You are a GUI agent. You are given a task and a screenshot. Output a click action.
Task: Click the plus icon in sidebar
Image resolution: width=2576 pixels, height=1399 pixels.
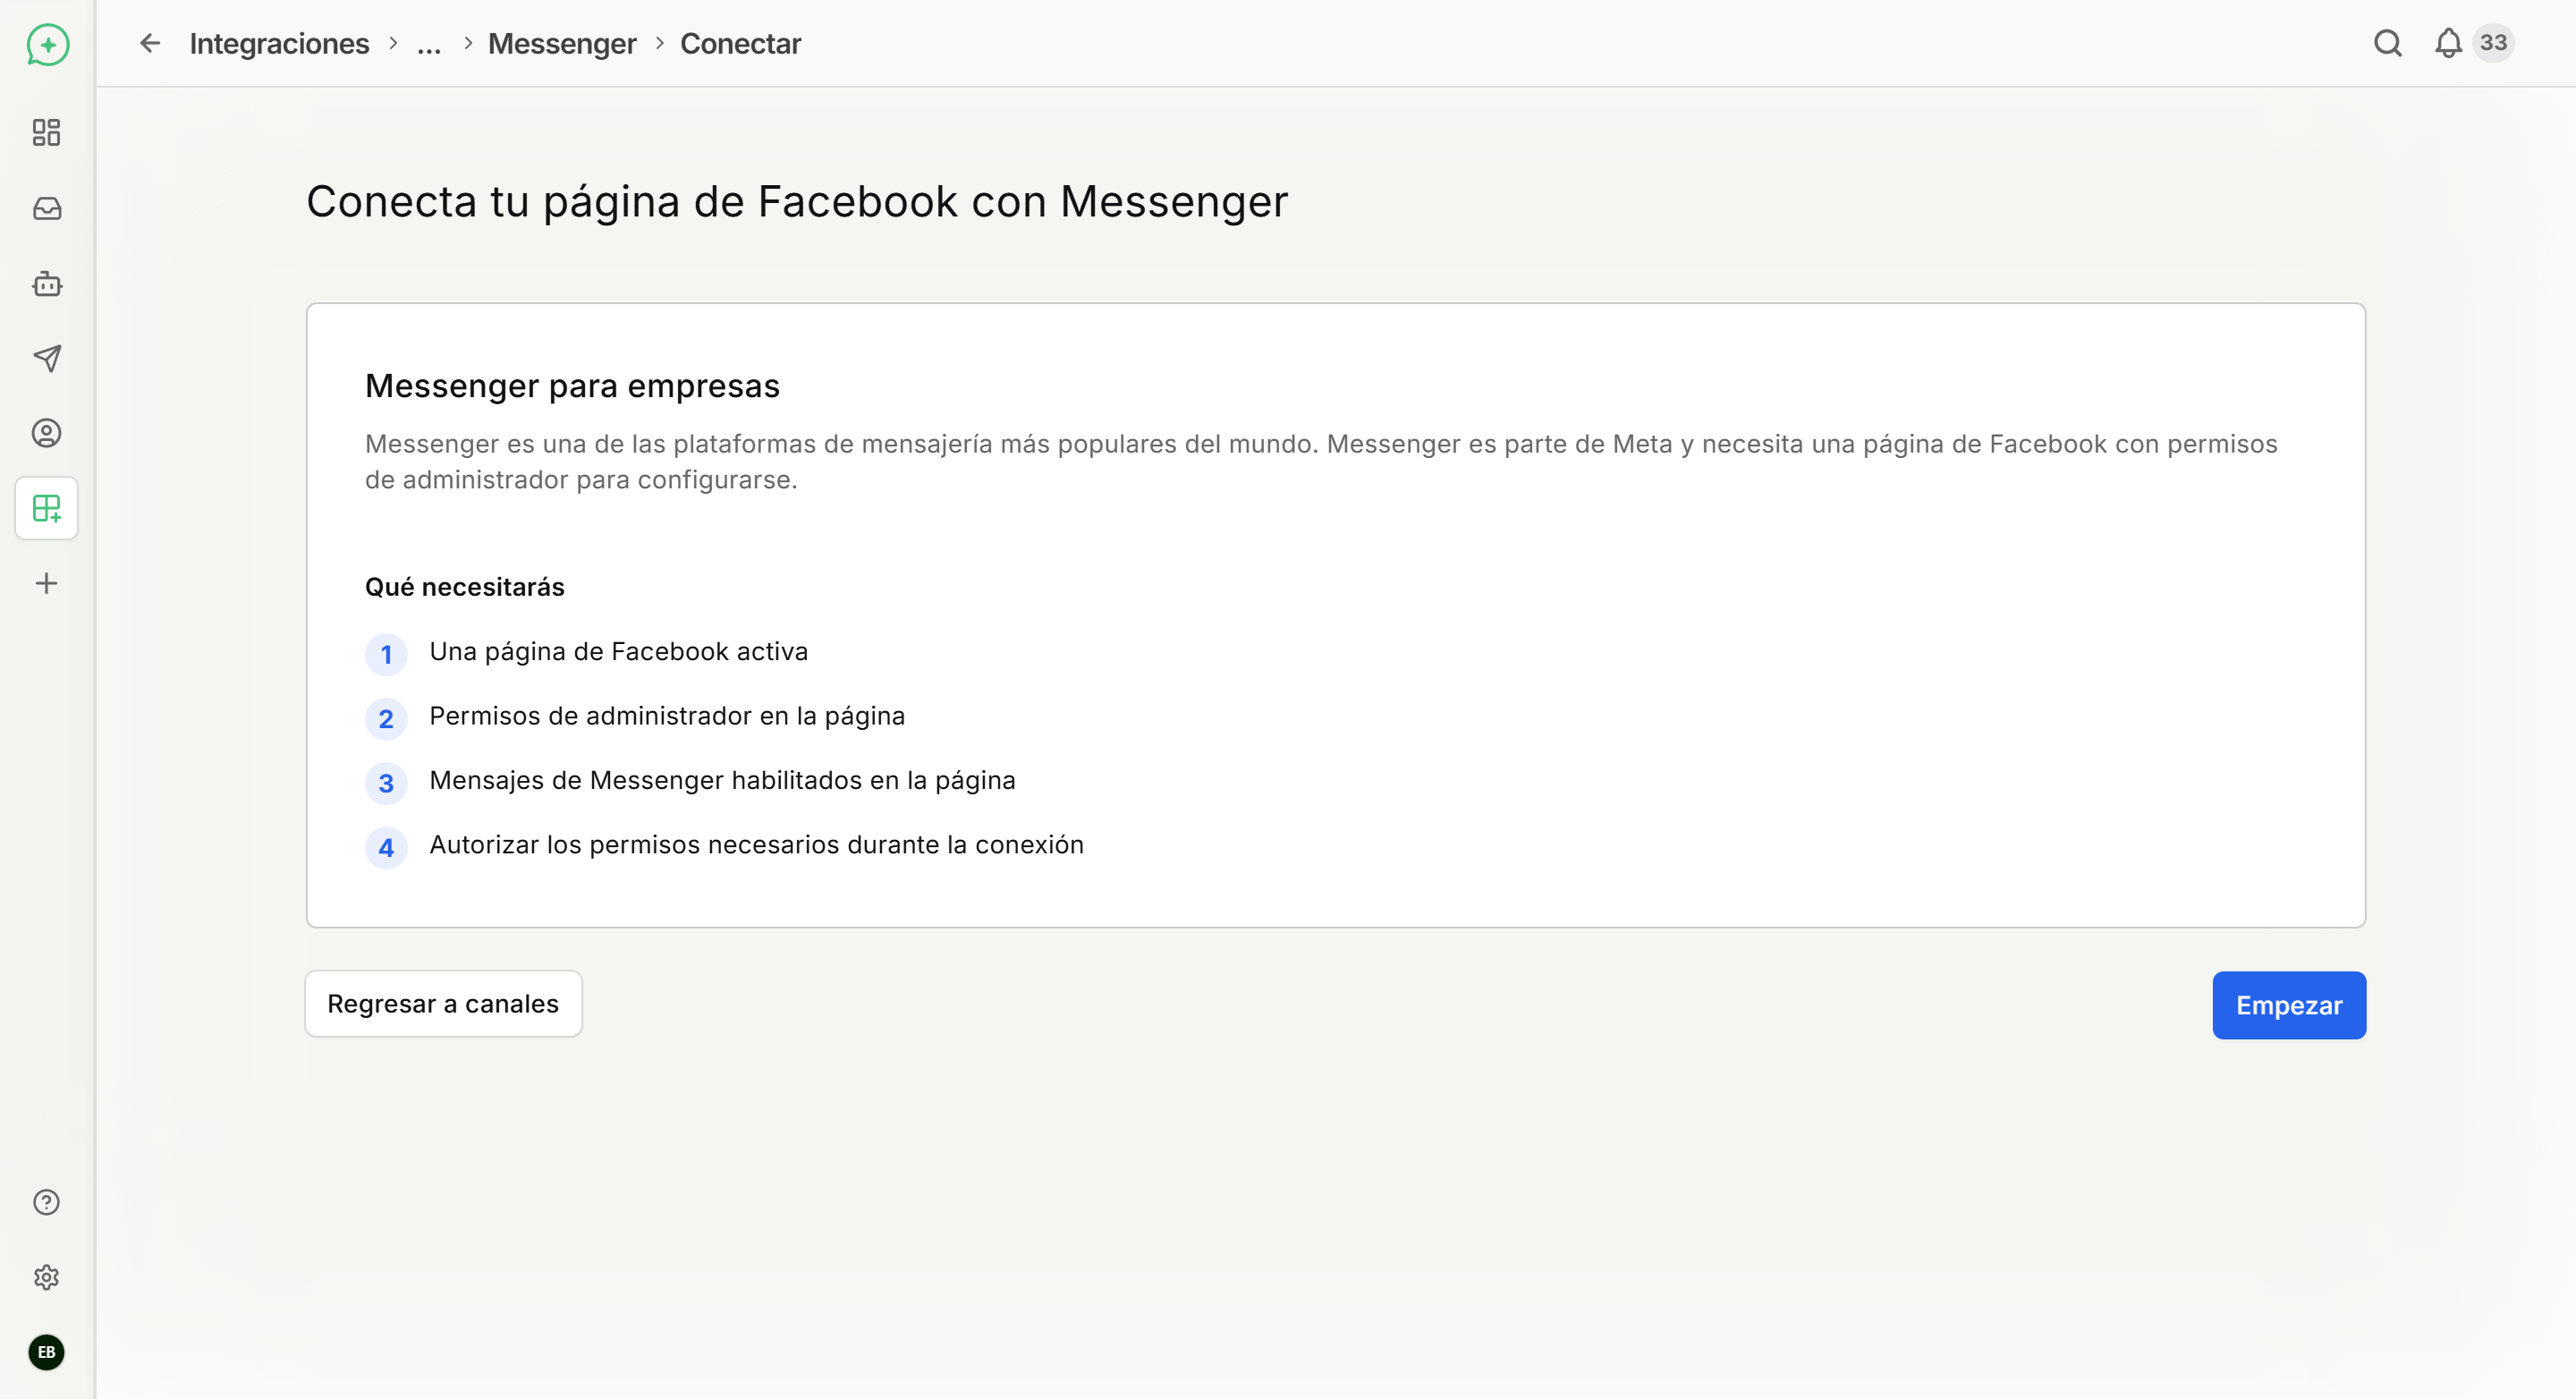[x=47, y=583]
